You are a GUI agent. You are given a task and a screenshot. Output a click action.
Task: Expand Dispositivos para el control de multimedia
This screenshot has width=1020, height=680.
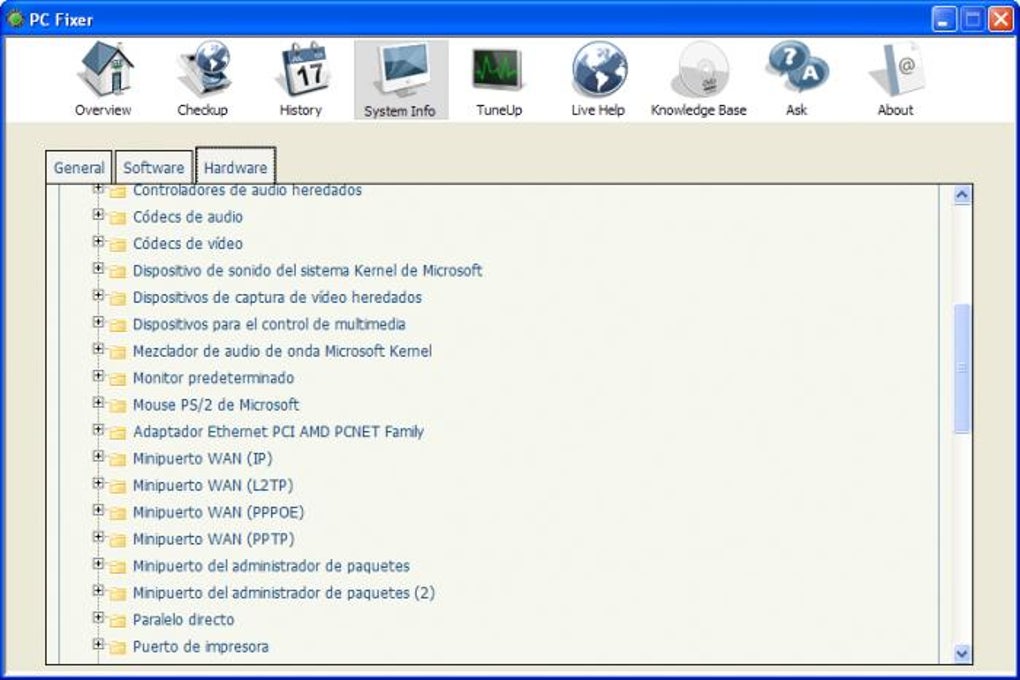98,321
